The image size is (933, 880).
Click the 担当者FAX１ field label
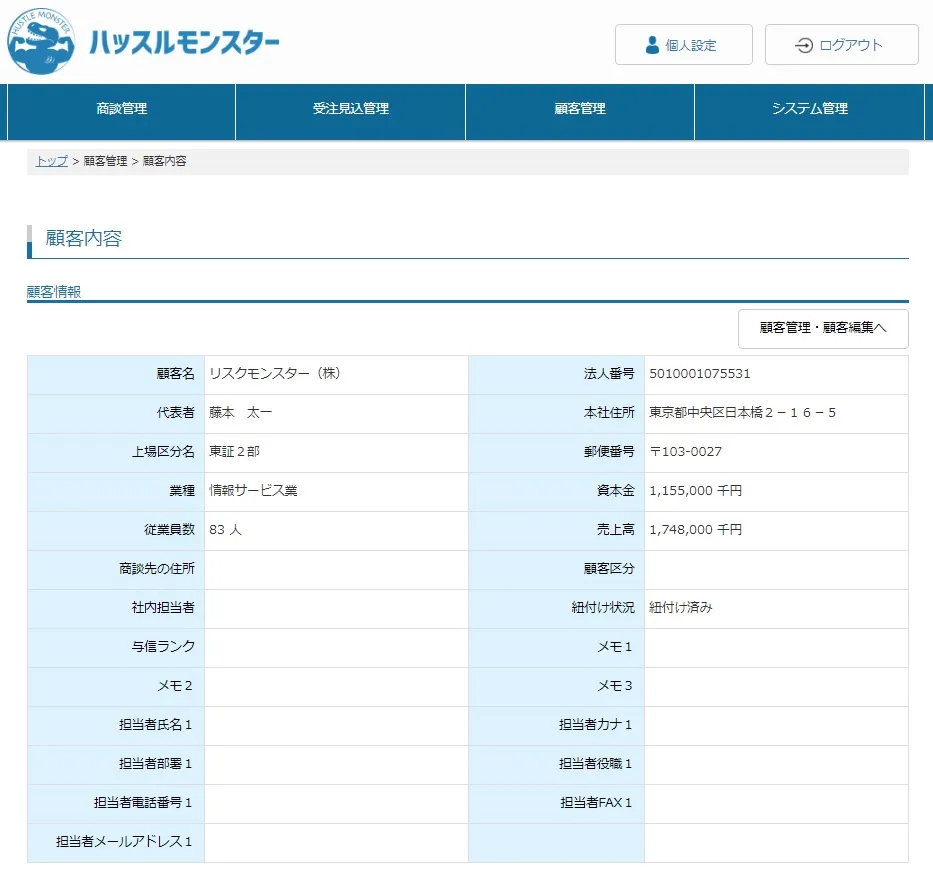[597, 802]
